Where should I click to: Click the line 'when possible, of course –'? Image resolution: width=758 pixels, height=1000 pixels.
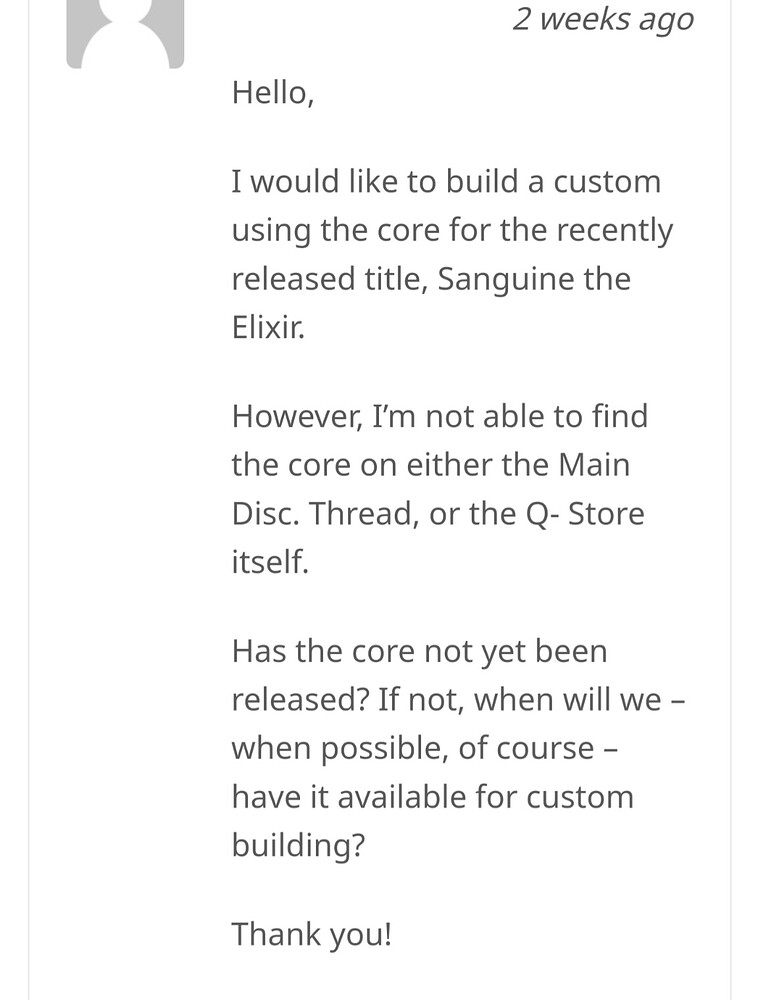pos(425,749)
